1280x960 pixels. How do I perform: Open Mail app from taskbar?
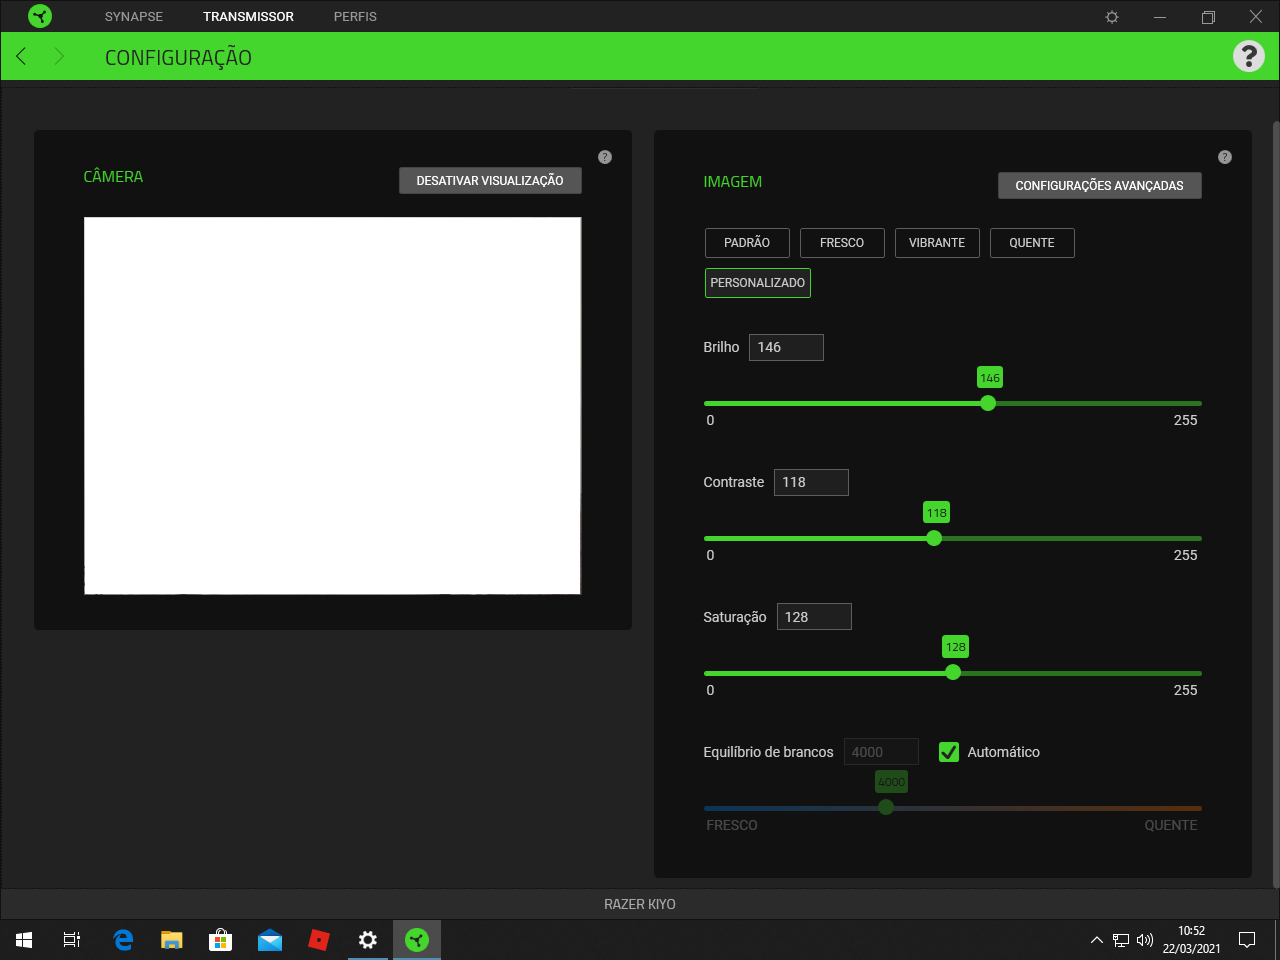pyautogui.click(x=270, y=940)
